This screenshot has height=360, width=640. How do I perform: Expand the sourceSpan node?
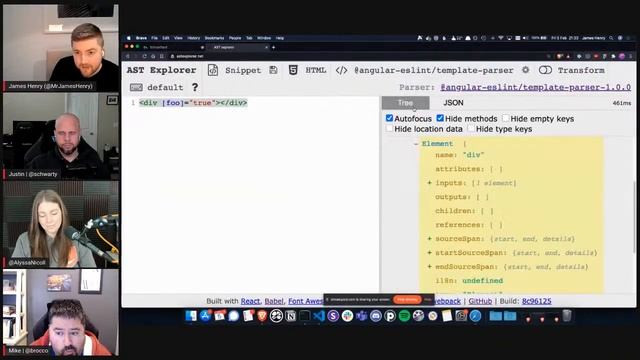[x=429, y=239]
